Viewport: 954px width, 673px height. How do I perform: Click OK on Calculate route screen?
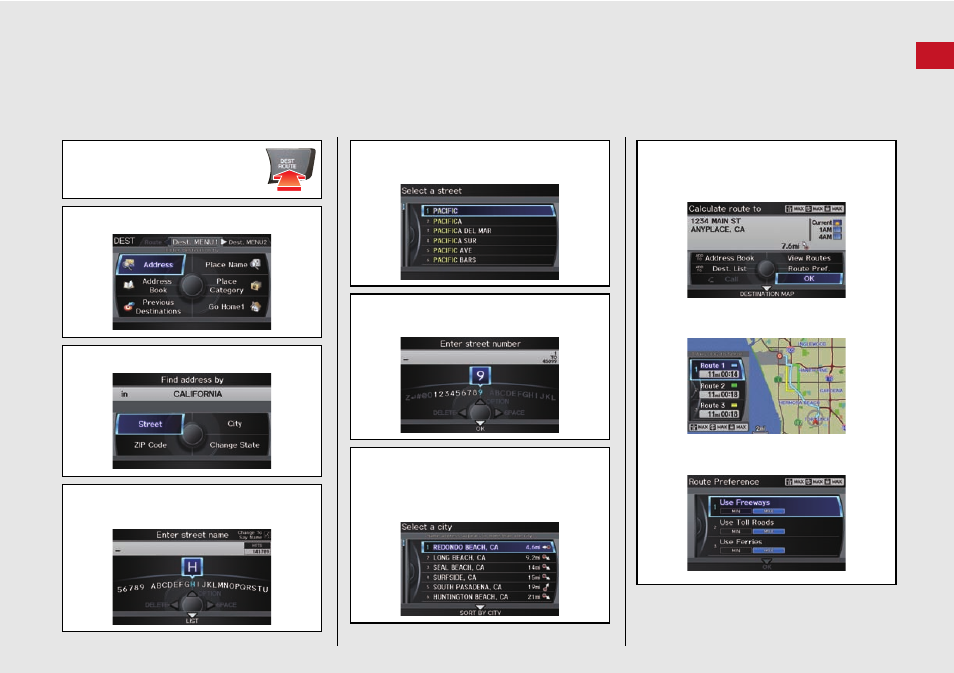pyautogui.click(x=809, y=279)
